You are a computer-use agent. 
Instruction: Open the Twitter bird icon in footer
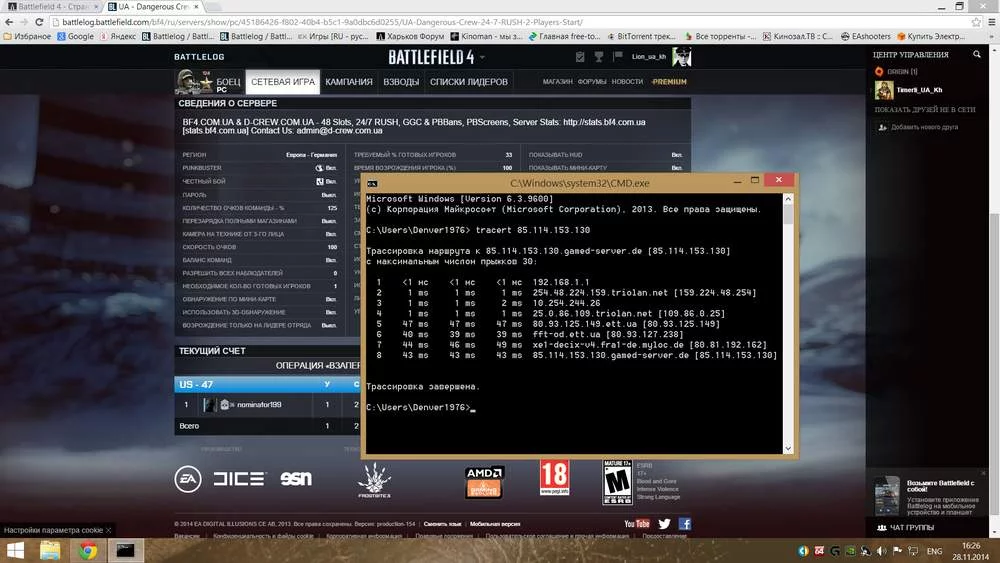click(665, 523)
